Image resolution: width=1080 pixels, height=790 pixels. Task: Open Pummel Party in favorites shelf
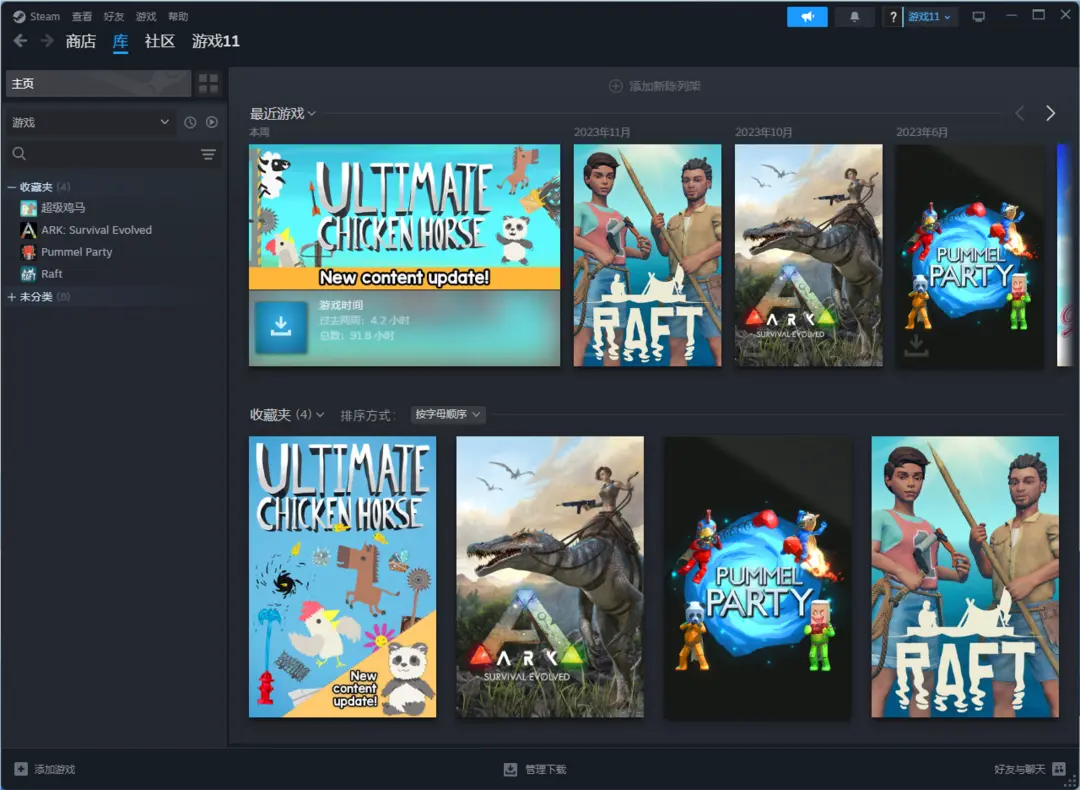(x=758, y=576)
